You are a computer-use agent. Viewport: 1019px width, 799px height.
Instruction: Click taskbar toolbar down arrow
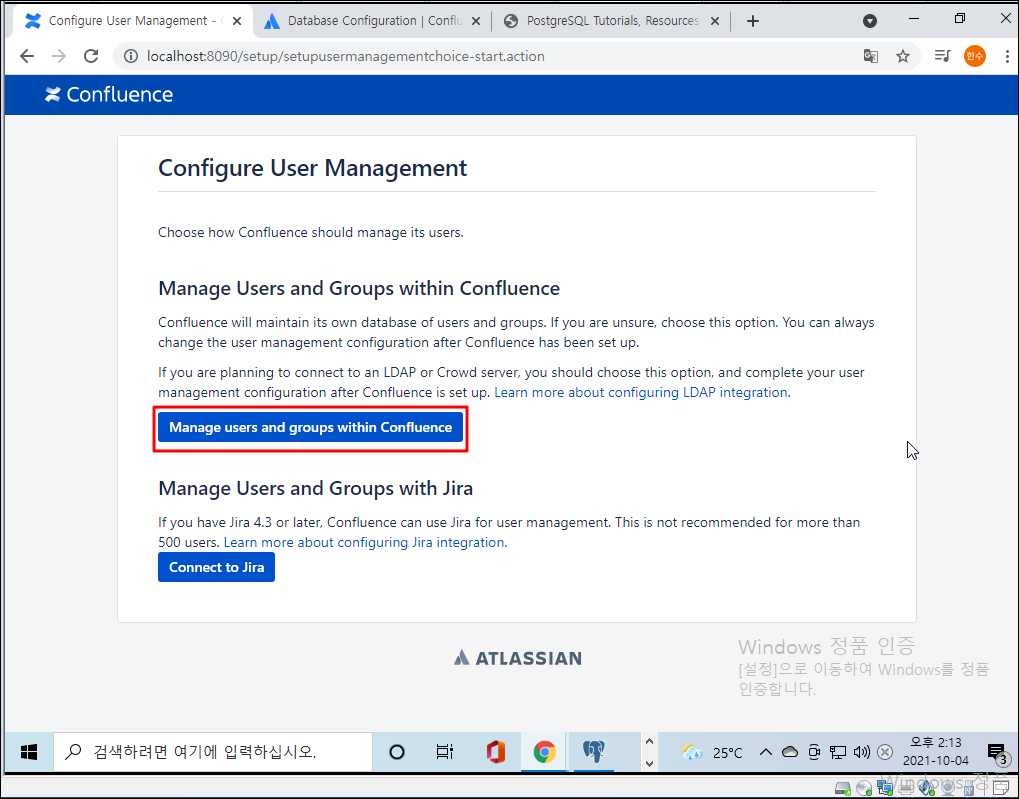649,763
